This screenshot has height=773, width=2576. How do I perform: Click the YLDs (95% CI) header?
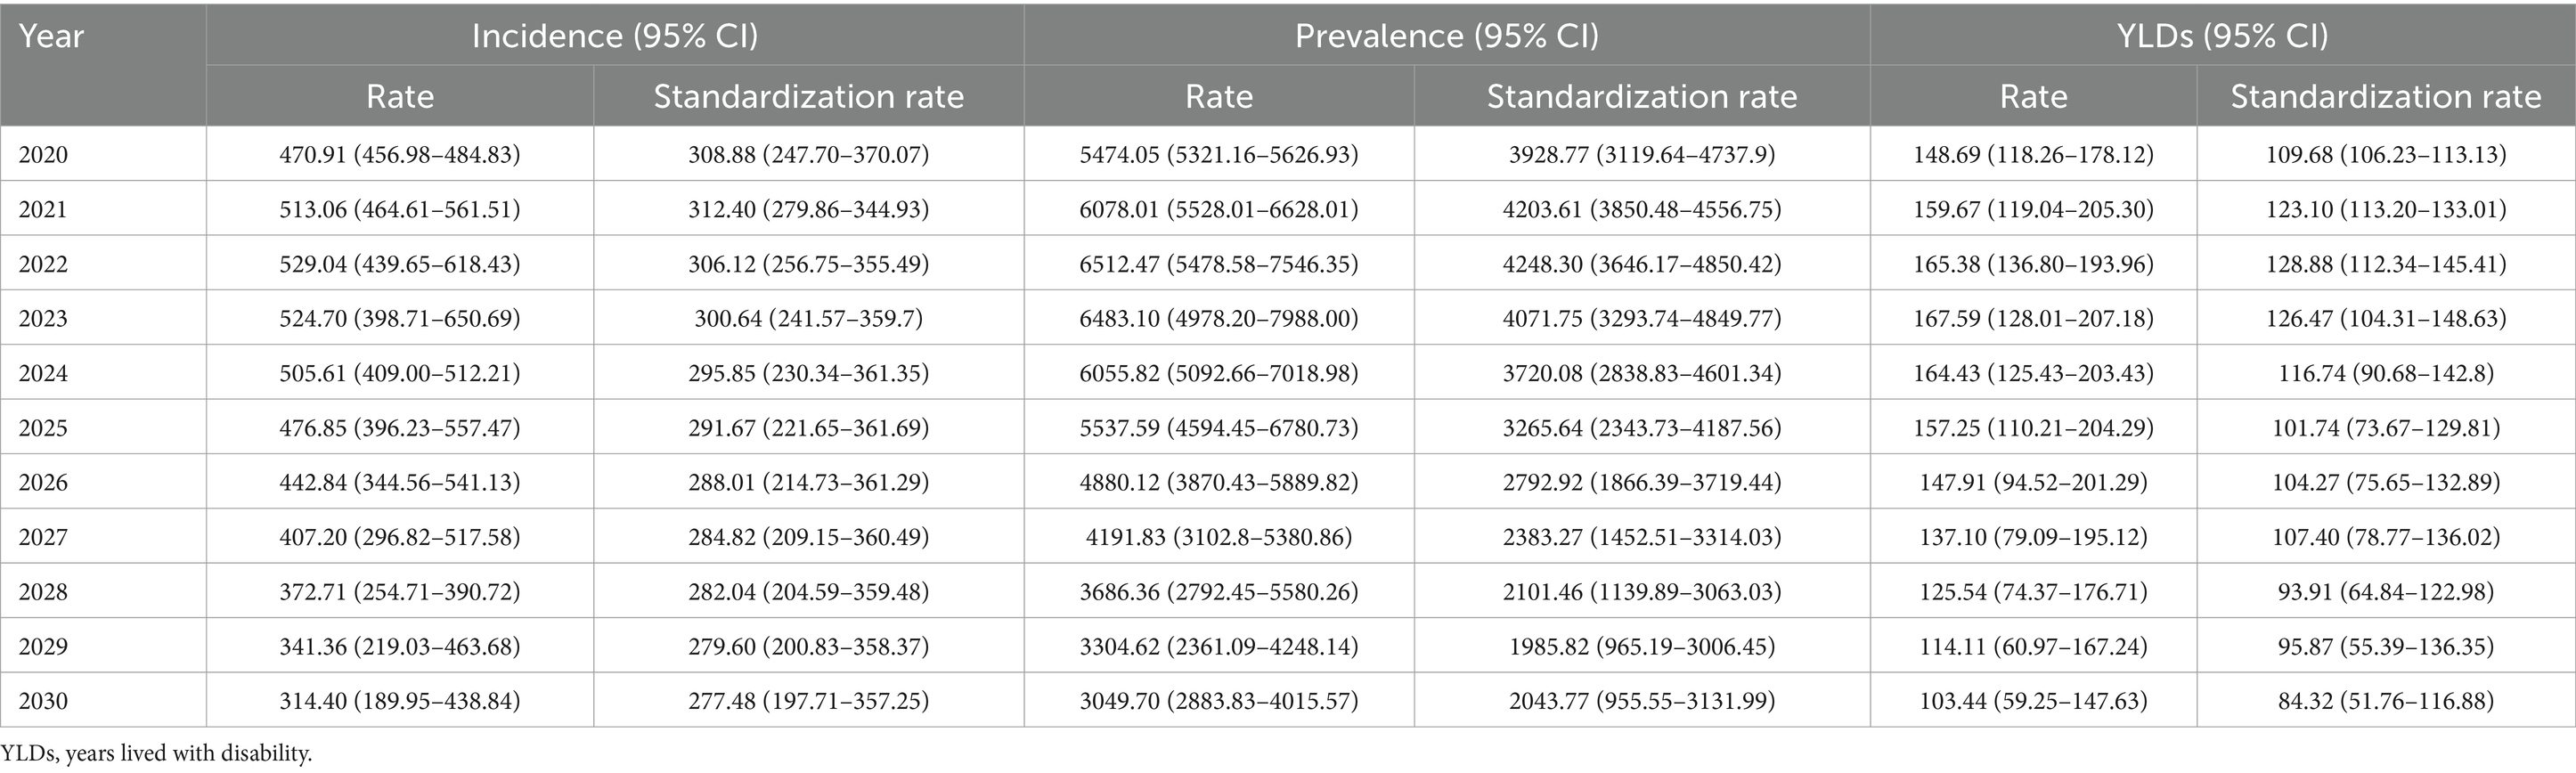click(2222, 36)
